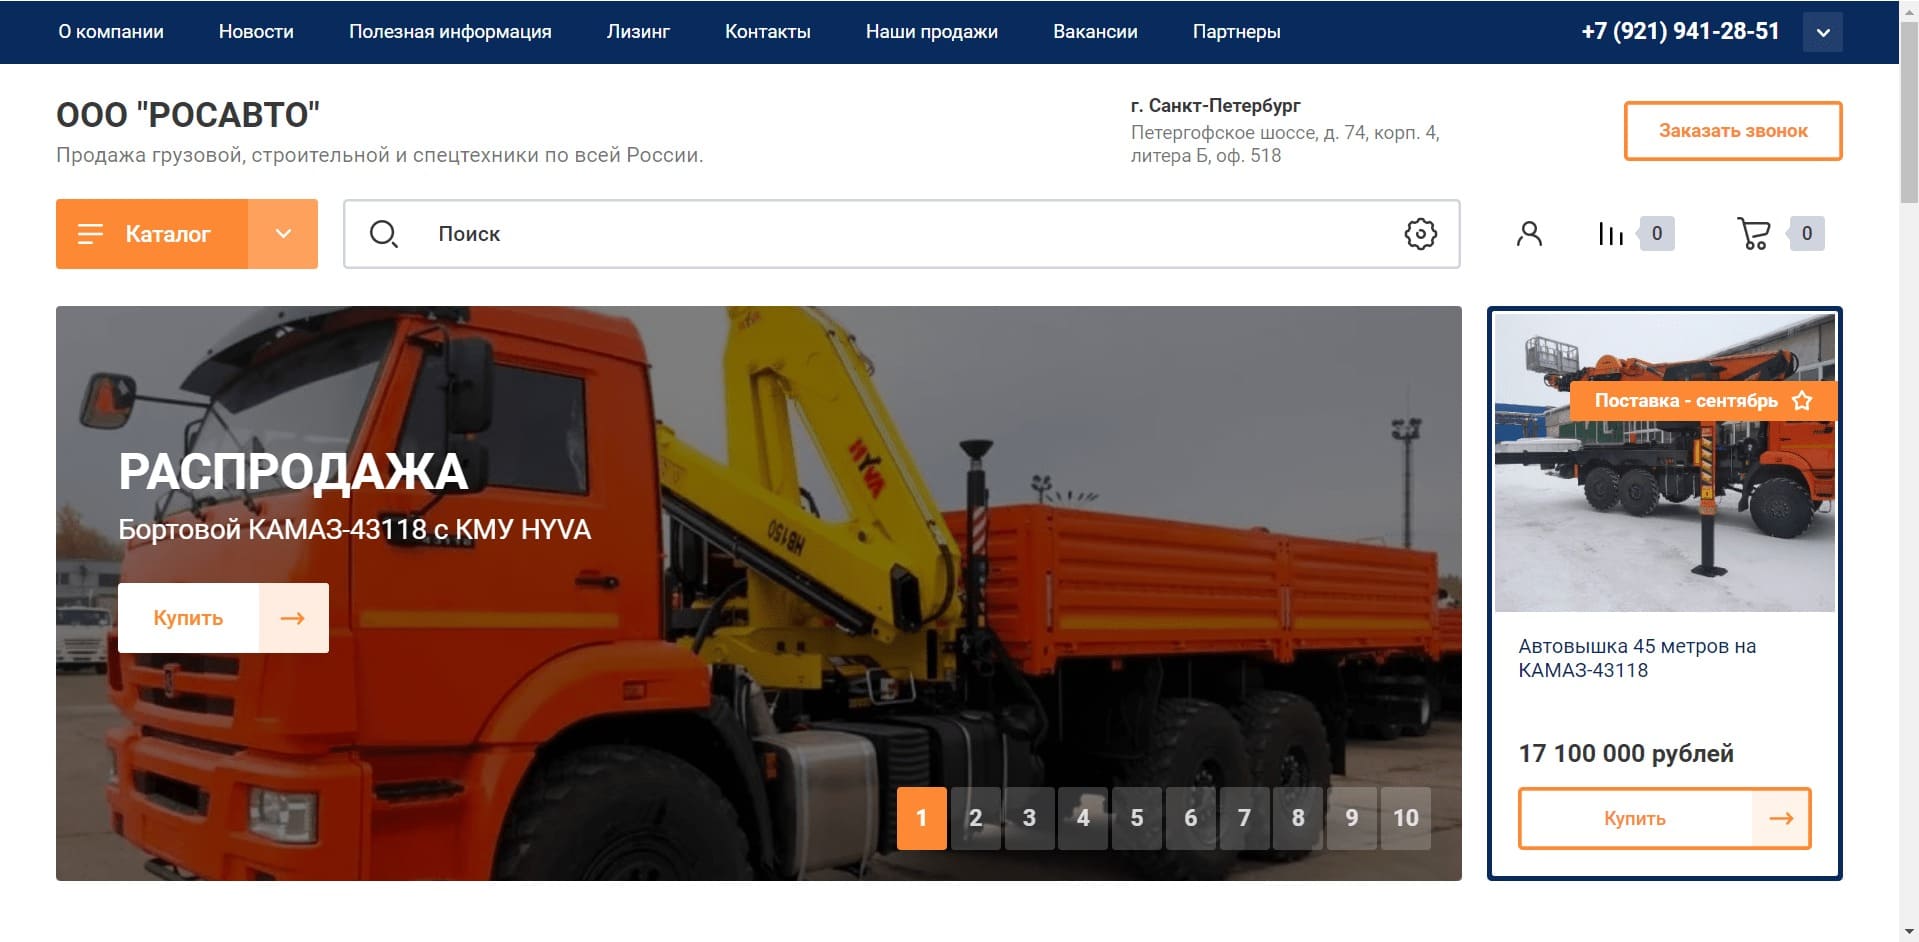
Task: Open the О компании menu item
Action: [111, 32]
